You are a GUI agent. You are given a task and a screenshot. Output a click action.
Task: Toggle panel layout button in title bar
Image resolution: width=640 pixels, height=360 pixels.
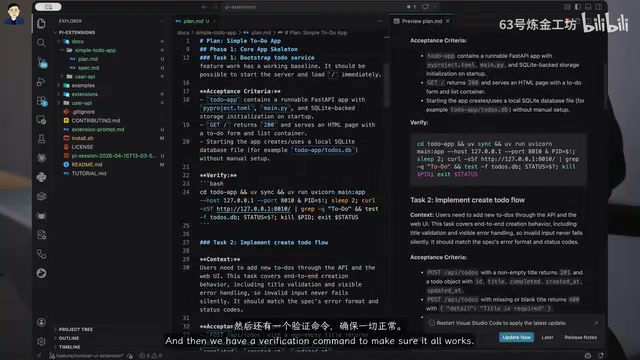click(x=588, y=7)
